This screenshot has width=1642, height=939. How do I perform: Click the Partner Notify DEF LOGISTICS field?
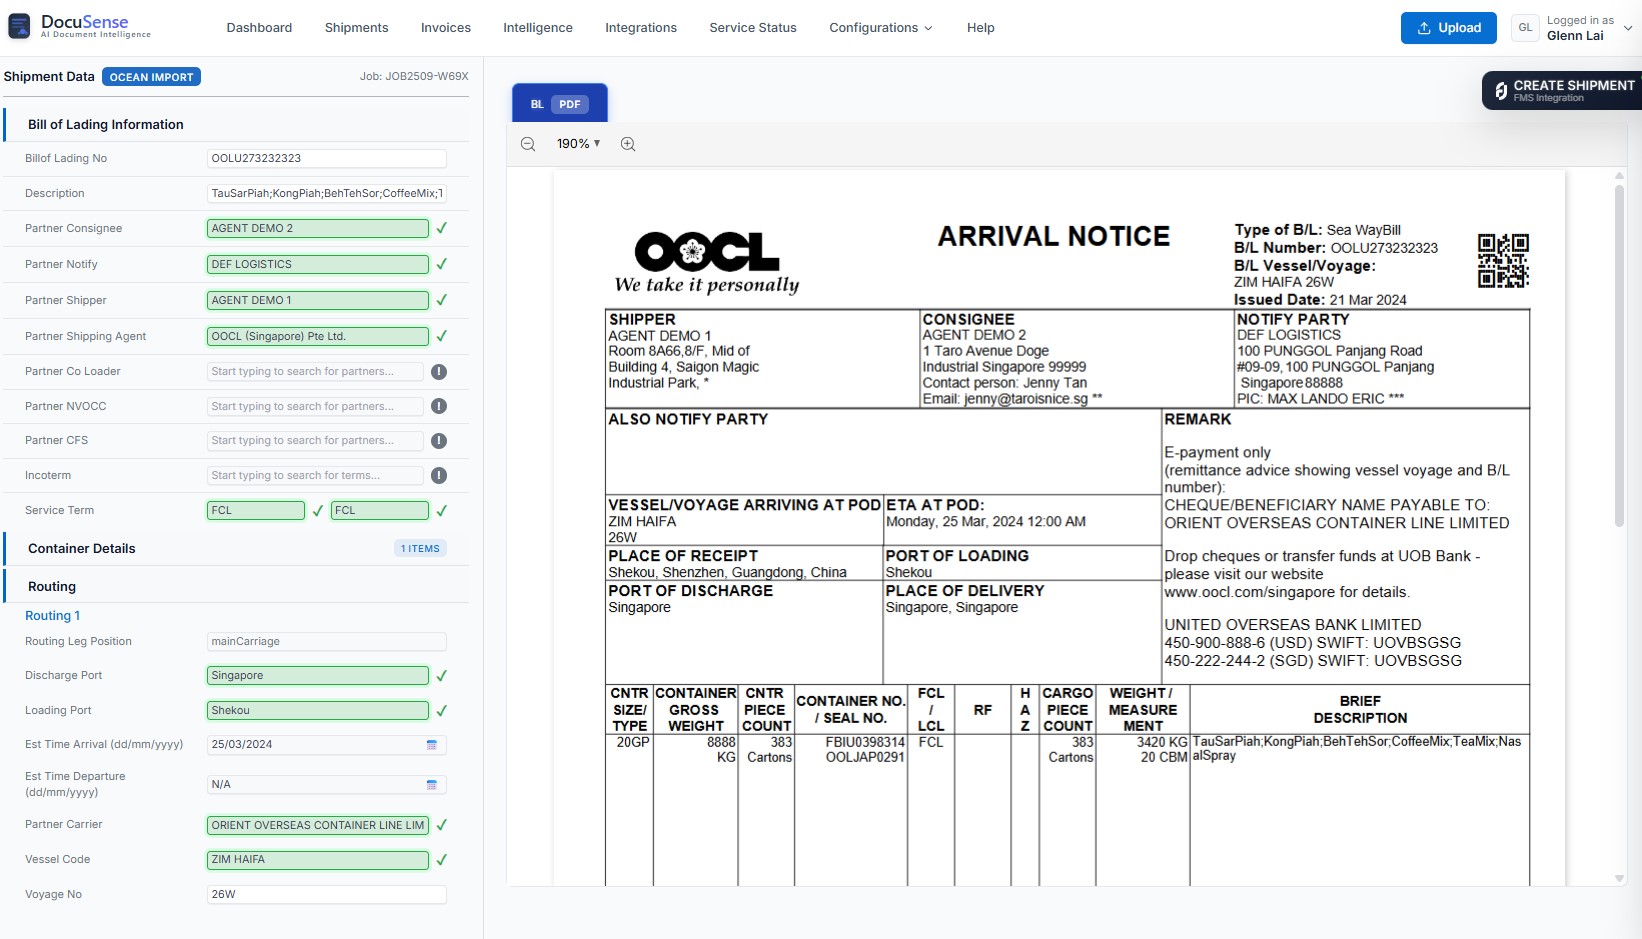coord(318,264)
